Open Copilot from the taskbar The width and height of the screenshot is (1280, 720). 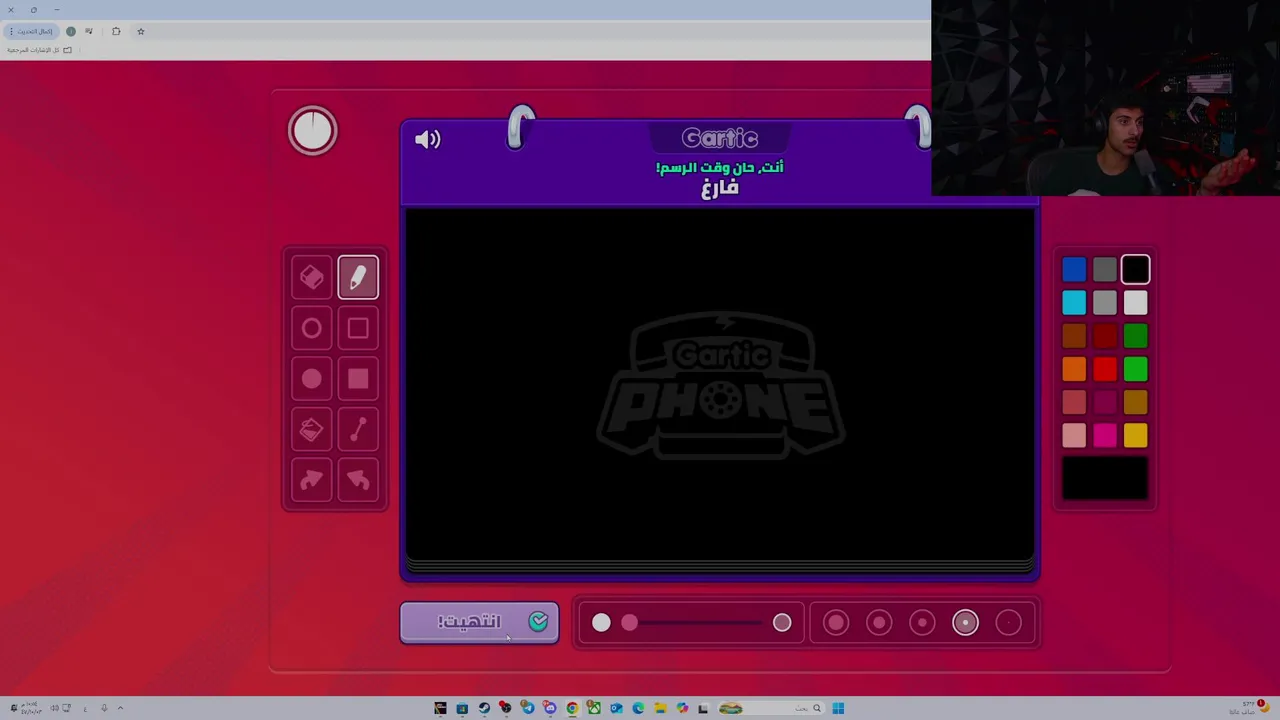click(682, 708)
